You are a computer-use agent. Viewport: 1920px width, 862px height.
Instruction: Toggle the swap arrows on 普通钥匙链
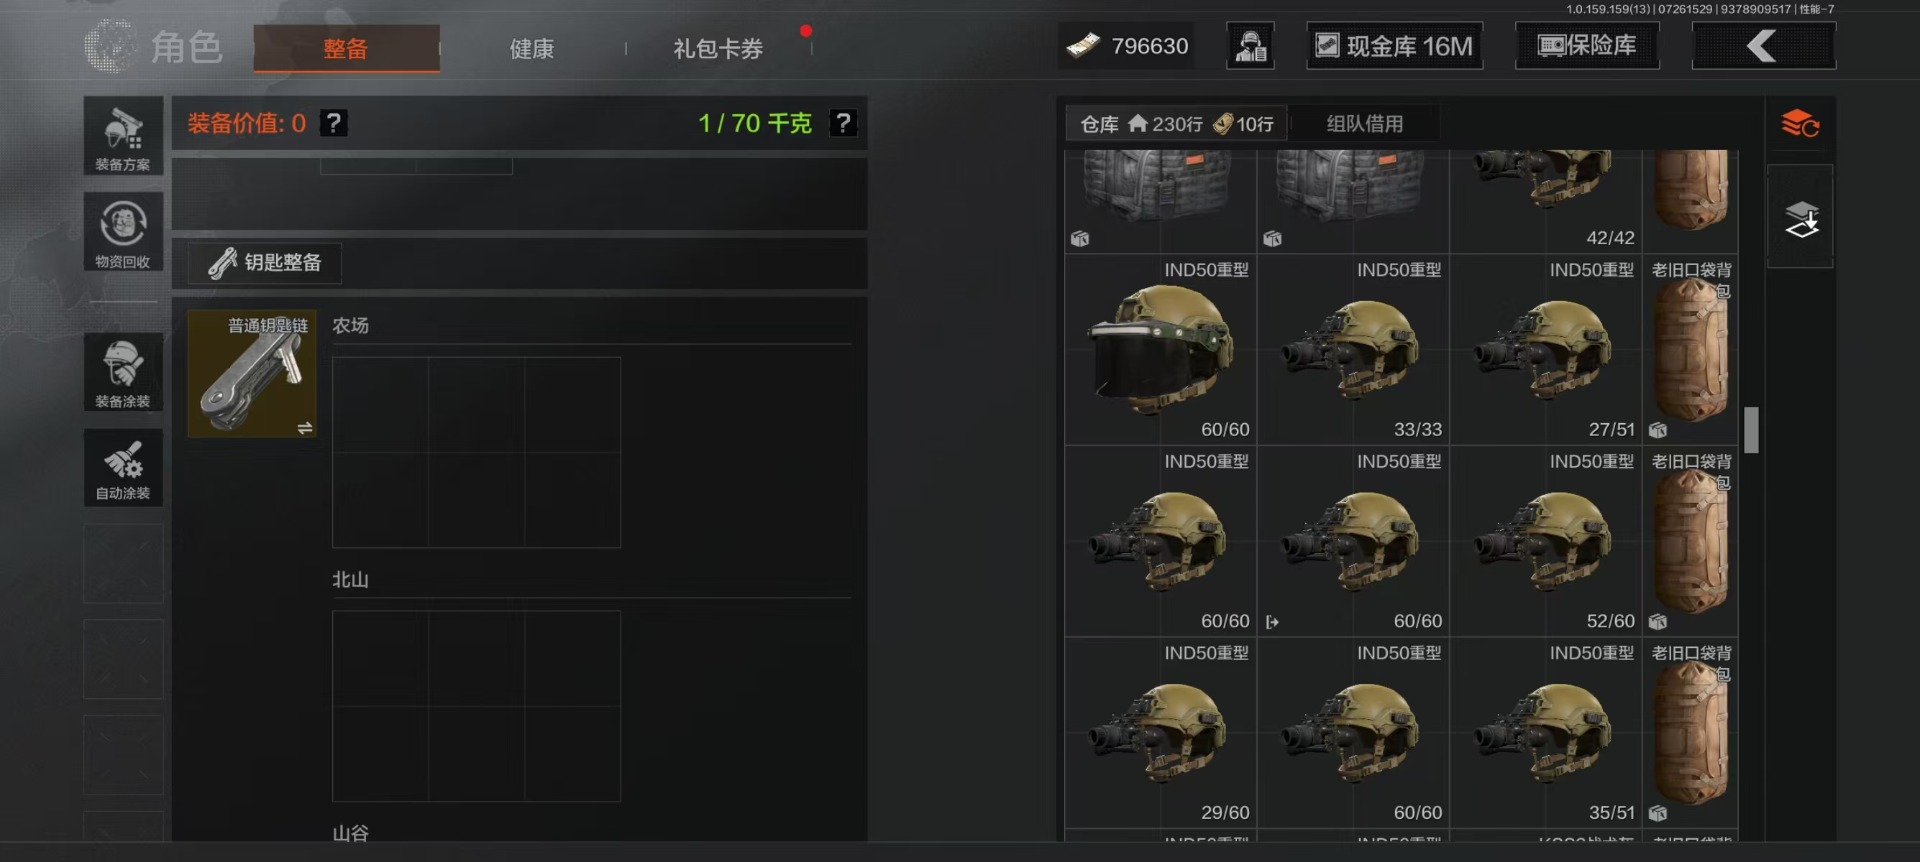coord(305,427)
